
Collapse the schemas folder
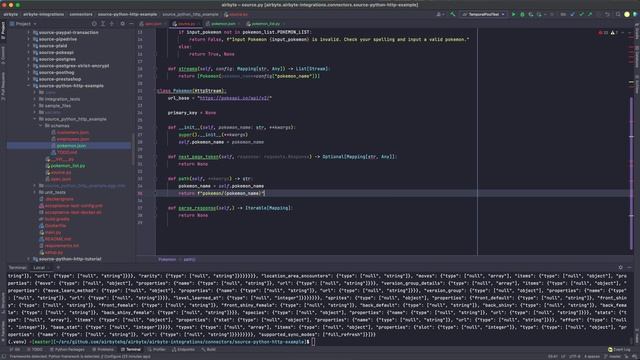(x=41, y=126)
